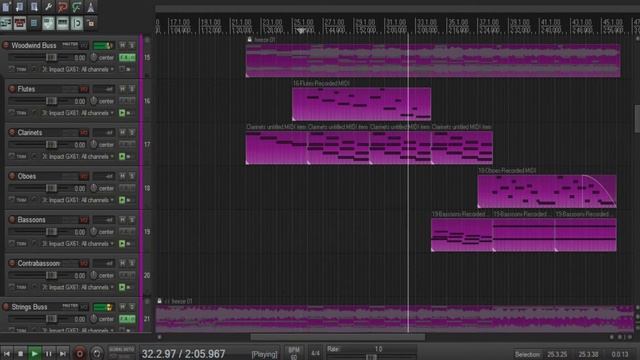Toggle the repeat loop transport button
The width and height of the screenshot is (640, 360).
[x=97, y=353]
